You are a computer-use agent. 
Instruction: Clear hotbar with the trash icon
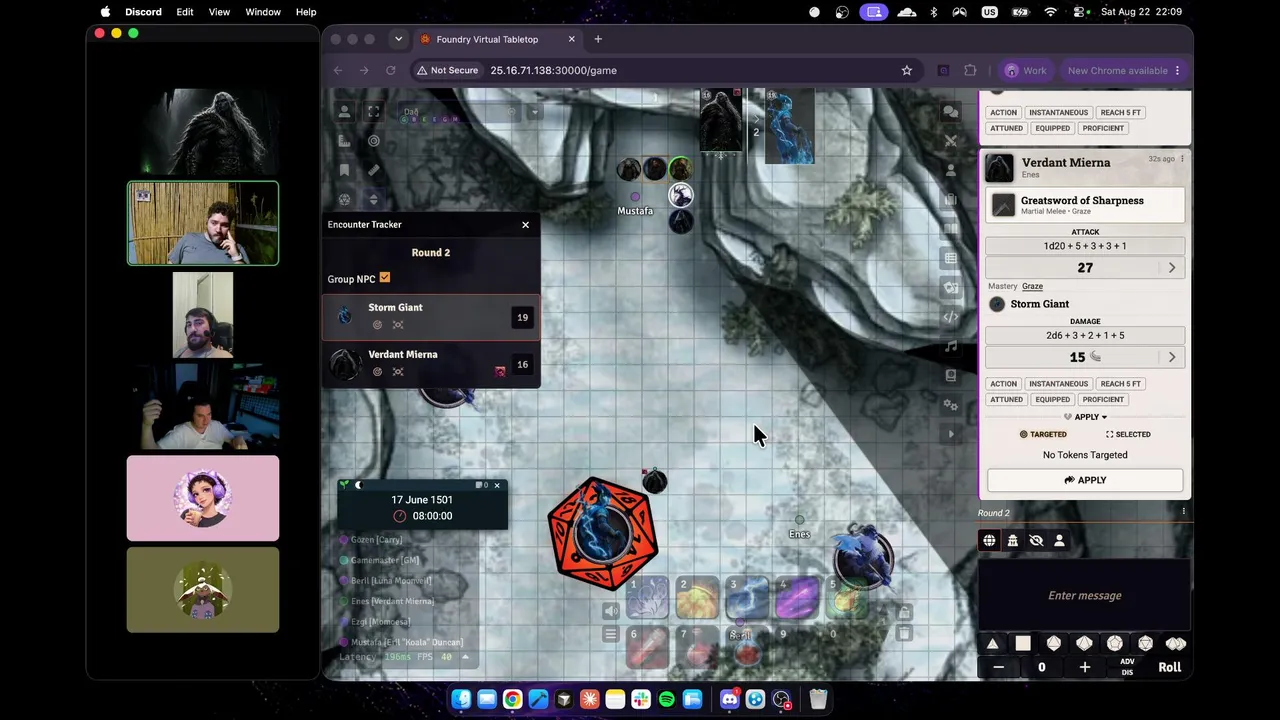(x=904, y=634)
